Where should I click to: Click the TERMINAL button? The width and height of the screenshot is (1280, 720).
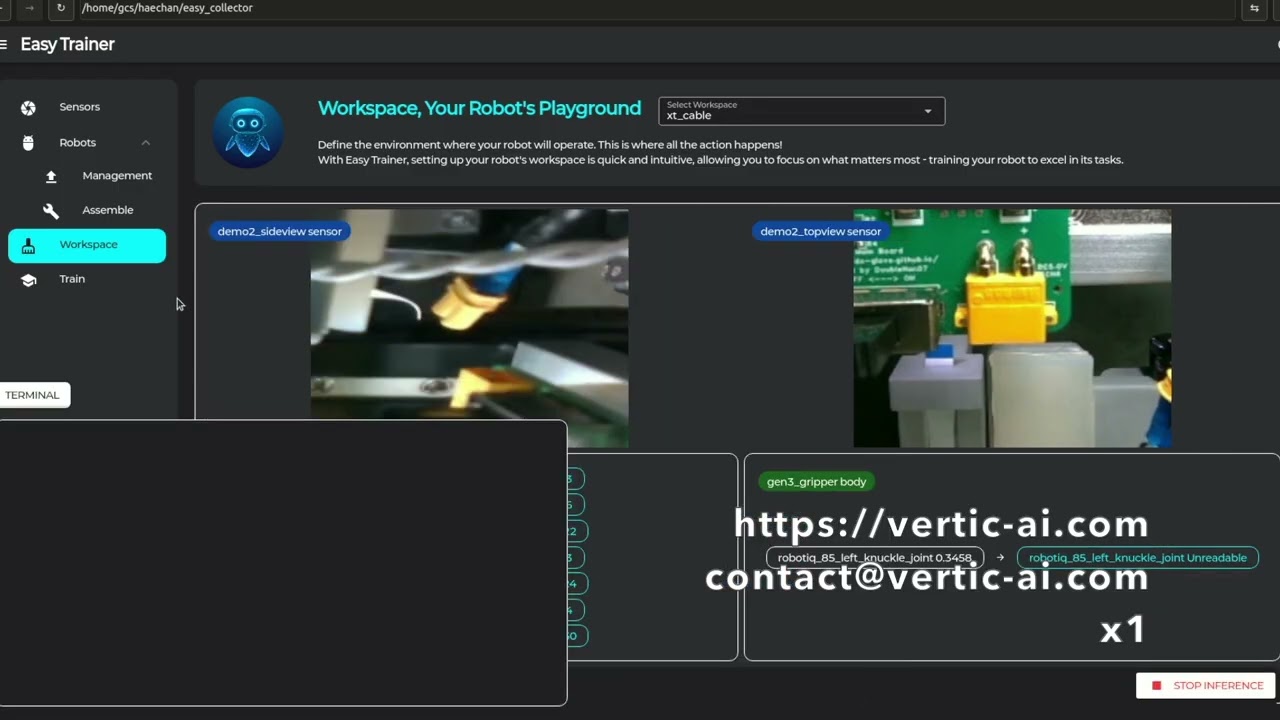coord(33,395)
